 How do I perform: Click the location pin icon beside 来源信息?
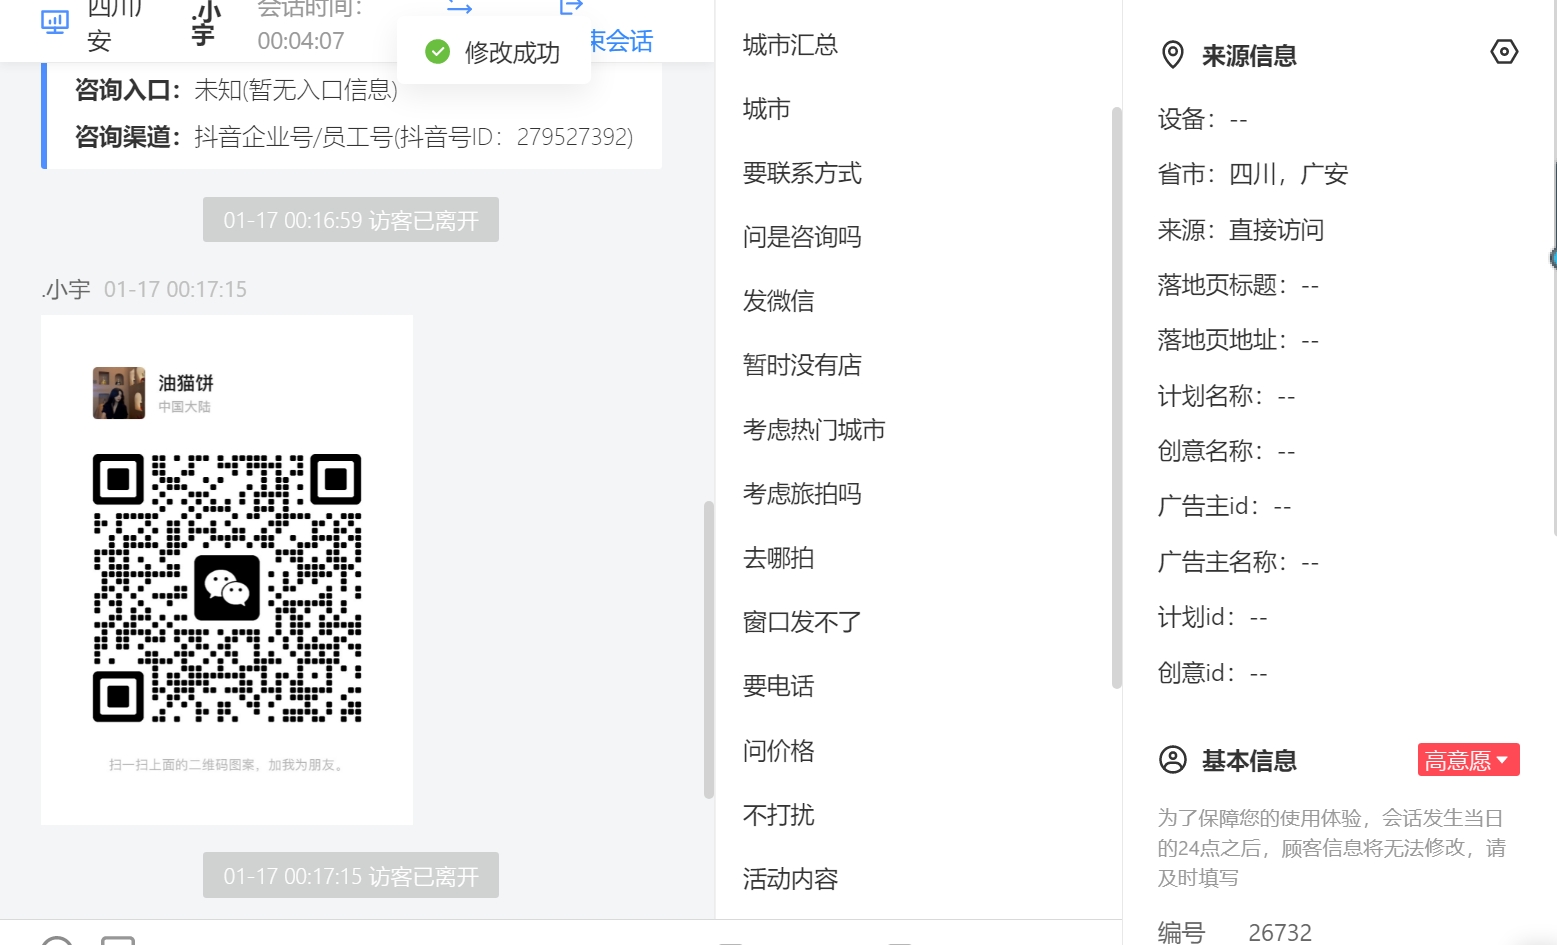1172,55
